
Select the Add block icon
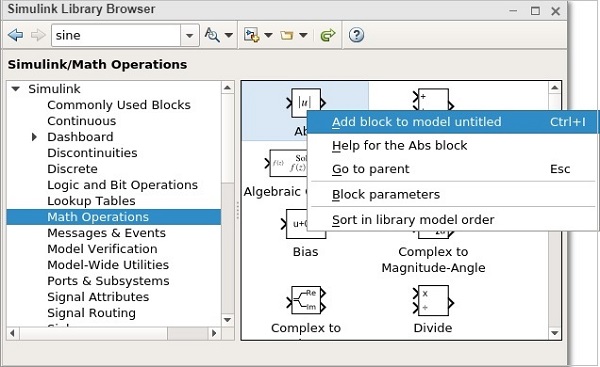pyautogui.click(x=433, y=99)
